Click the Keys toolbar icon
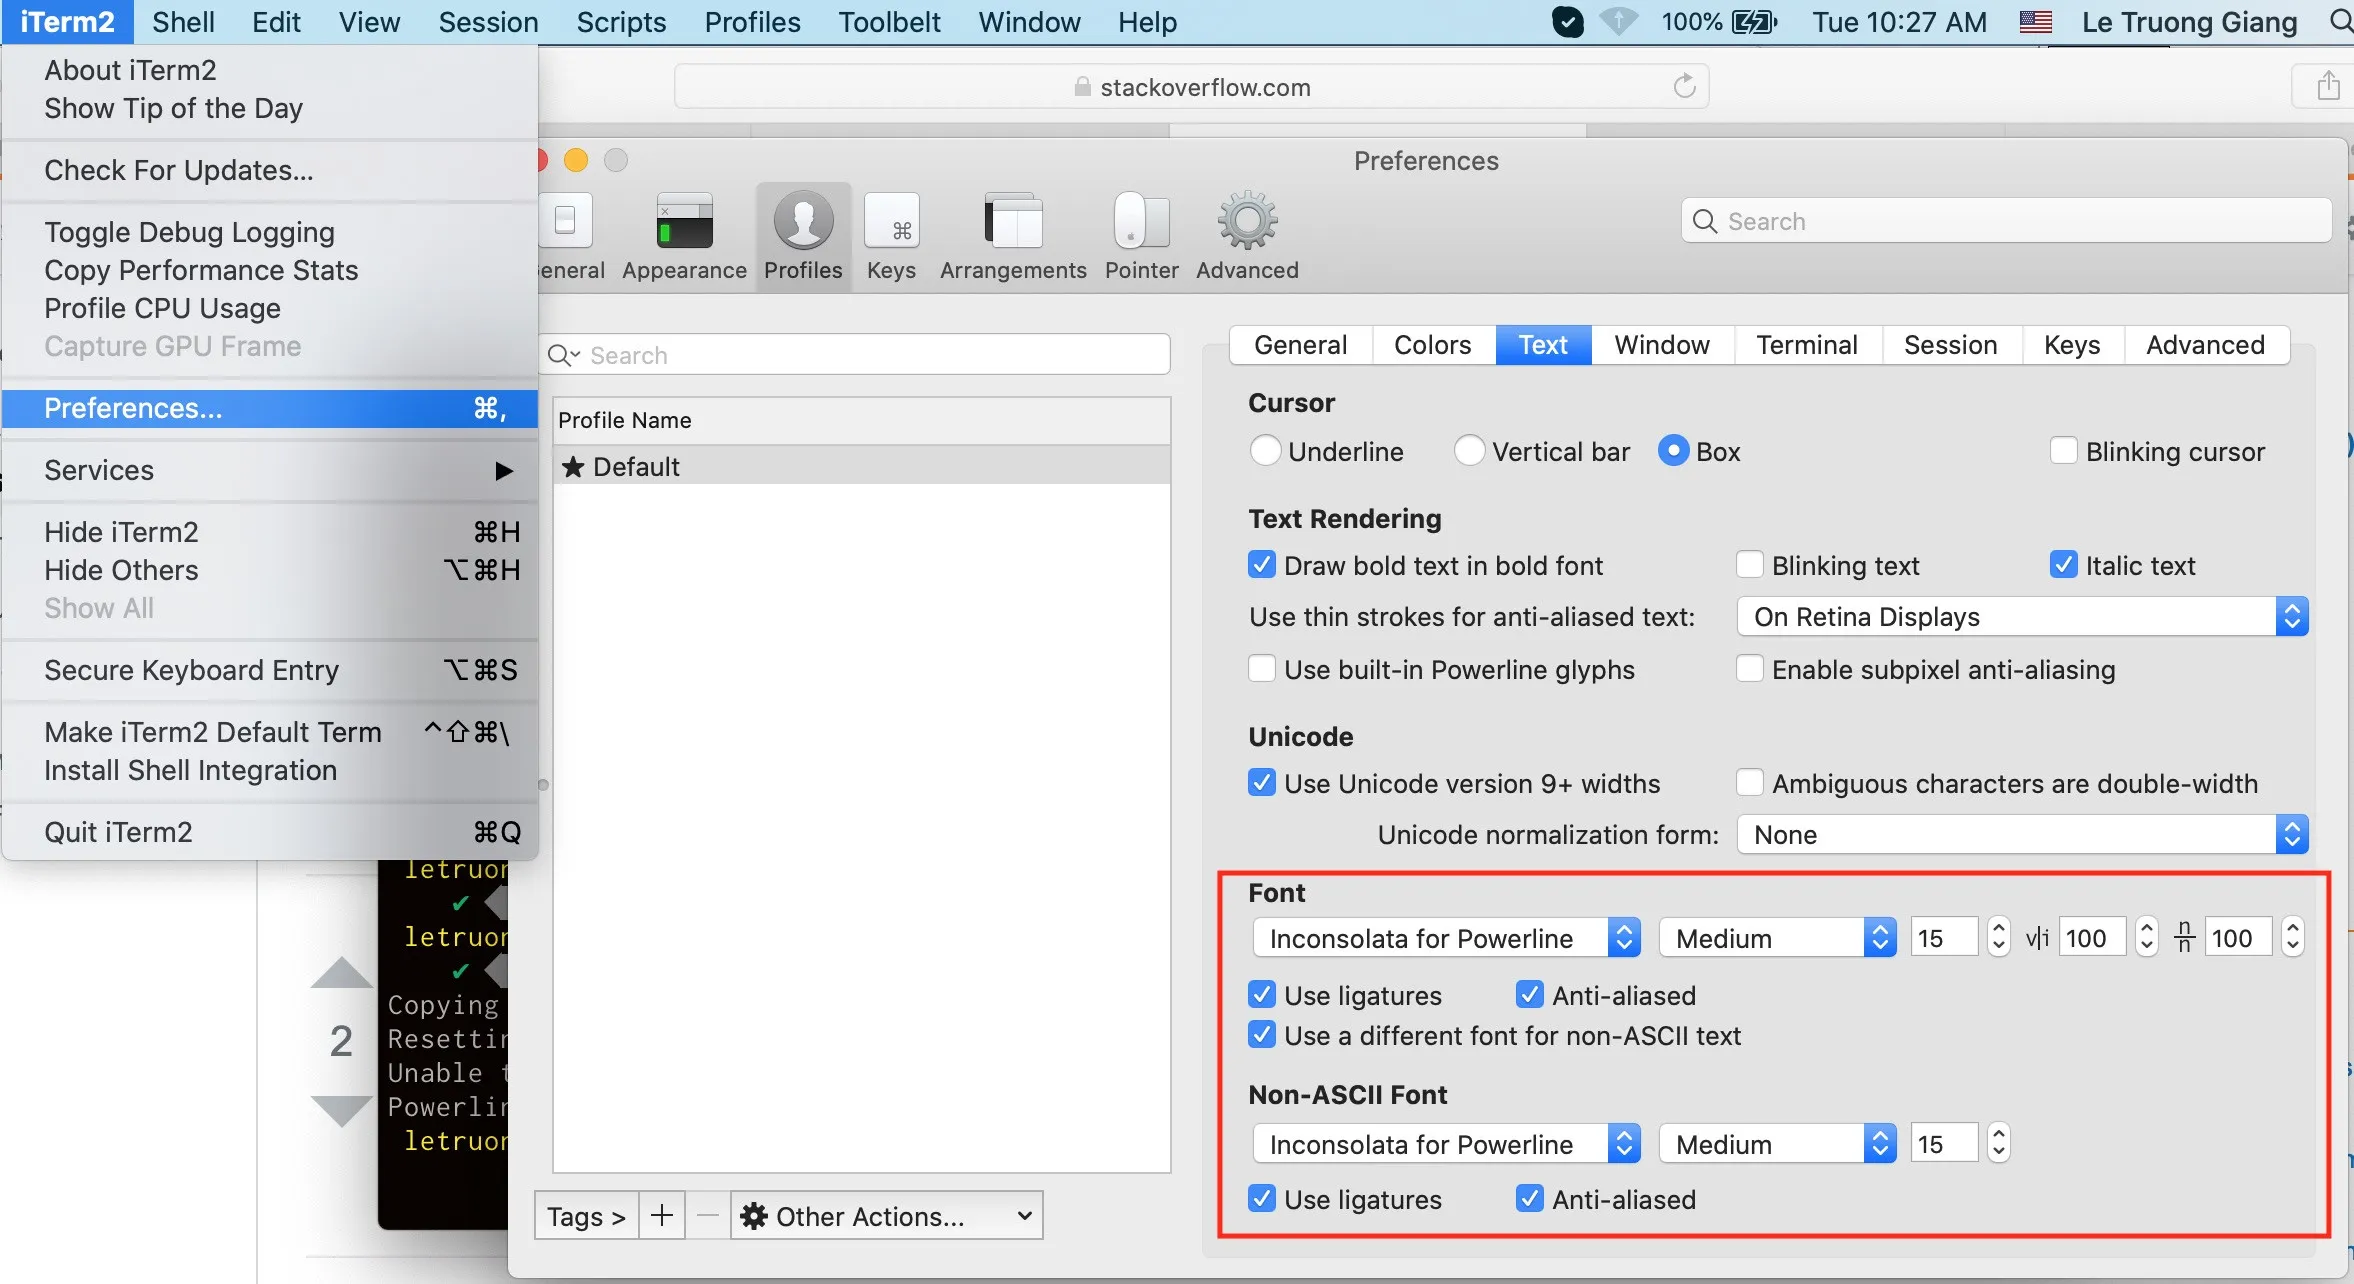Image resolution: width=2354 pixels, height=1284 pixels. pyautogui.click(x=891, y=222)
